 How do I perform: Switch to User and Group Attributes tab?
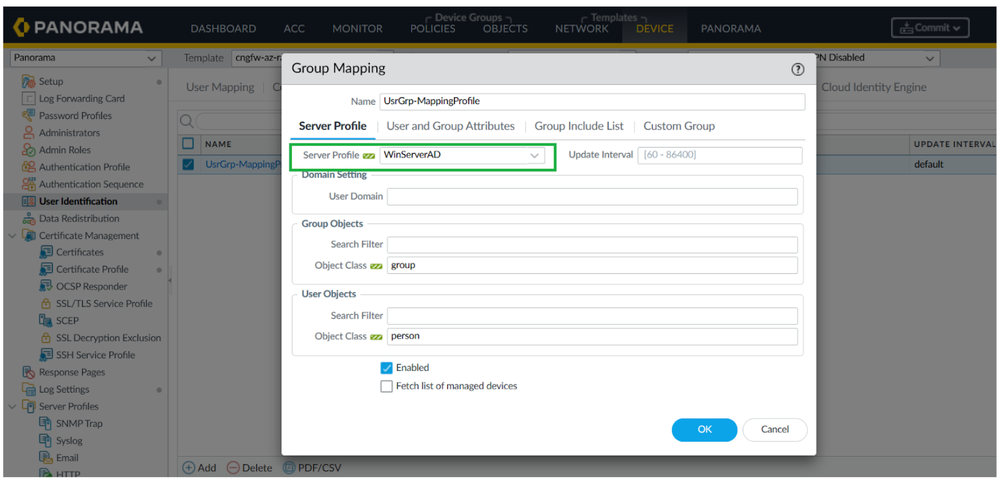(450, 126)
